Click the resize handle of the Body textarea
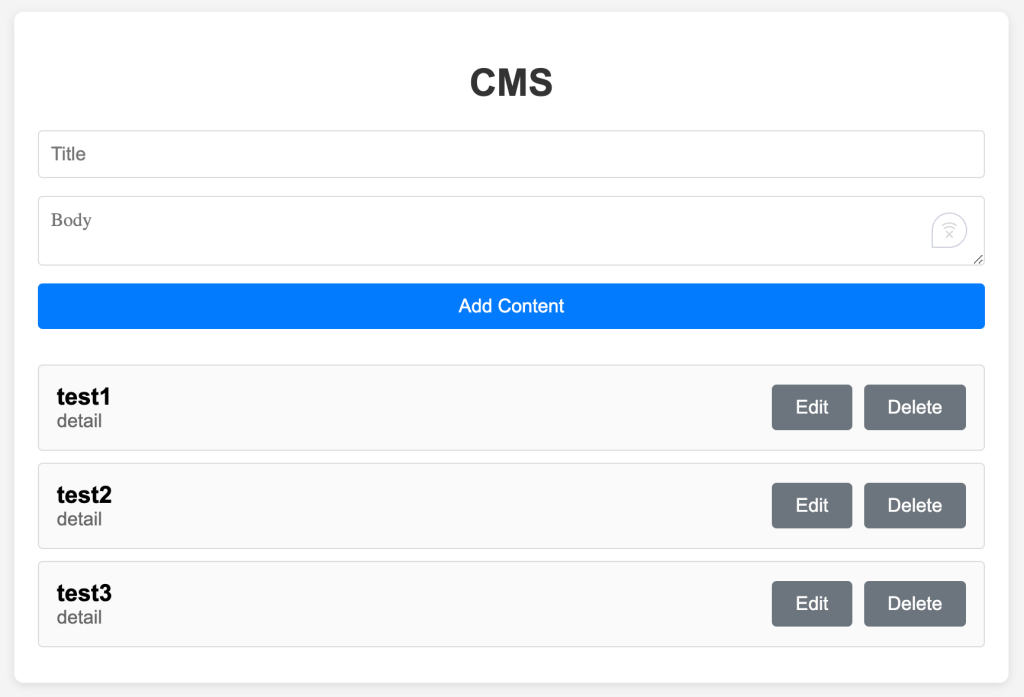This screenshot has height=697, width=1024. tap(978, 259)
